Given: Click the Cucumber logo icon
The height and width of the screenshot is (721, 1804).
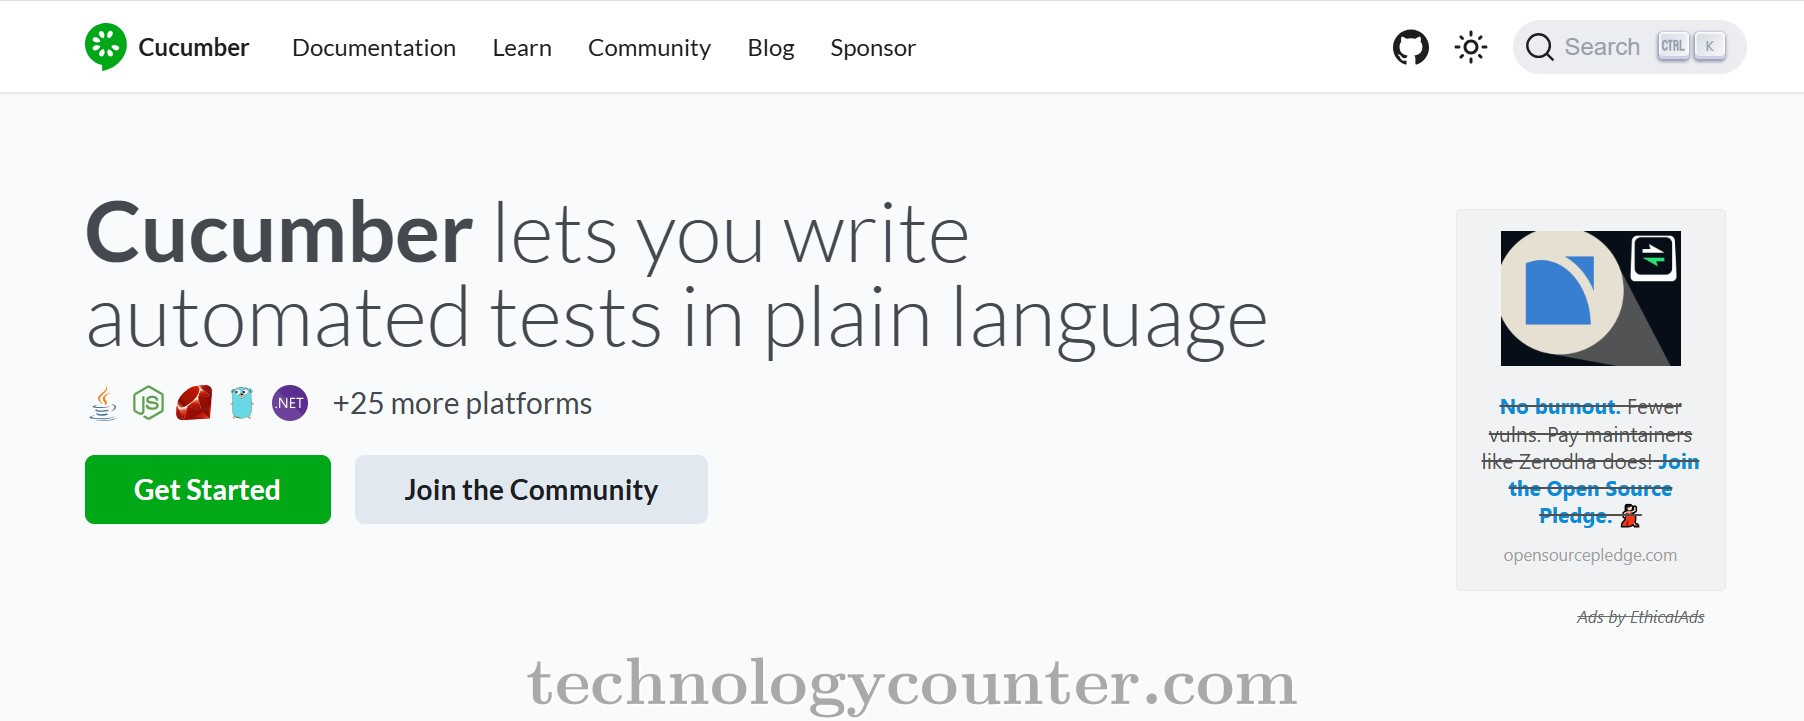Looking at the screenshot, I should click(106, 47).
